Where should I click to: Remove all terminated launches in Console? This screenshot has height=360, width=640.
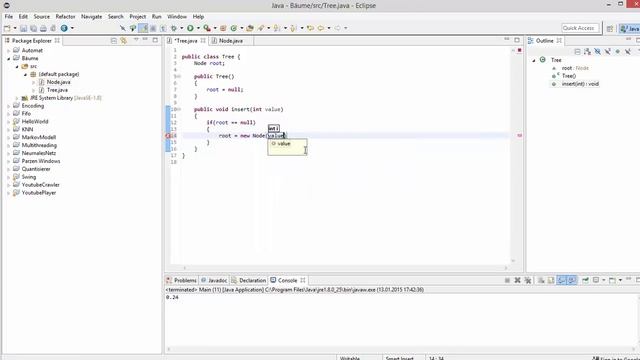[x=528, y=280]
